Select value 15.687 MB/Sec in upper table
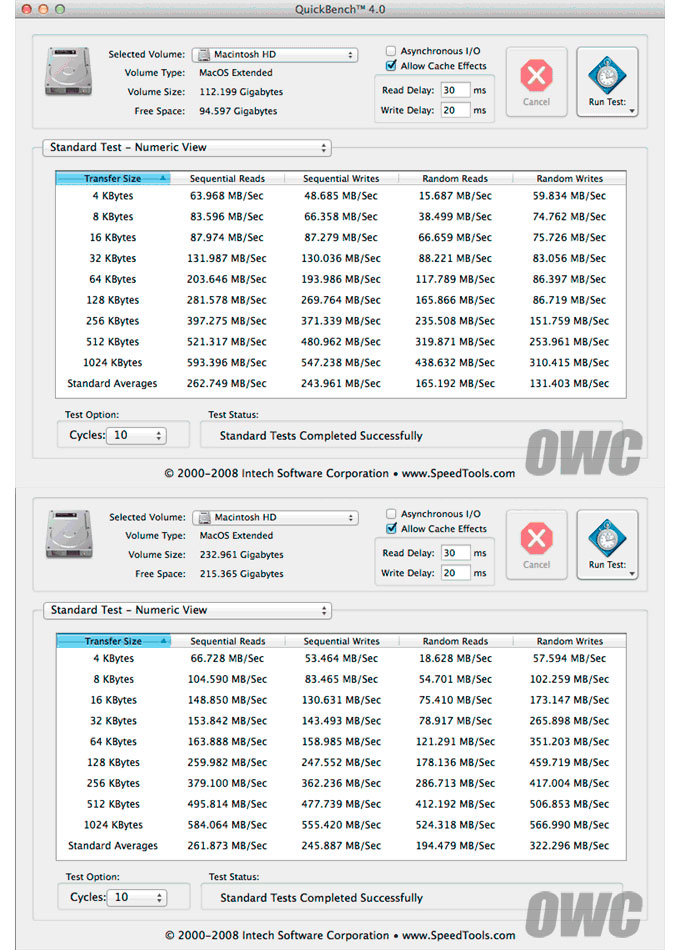 [455, 196]
